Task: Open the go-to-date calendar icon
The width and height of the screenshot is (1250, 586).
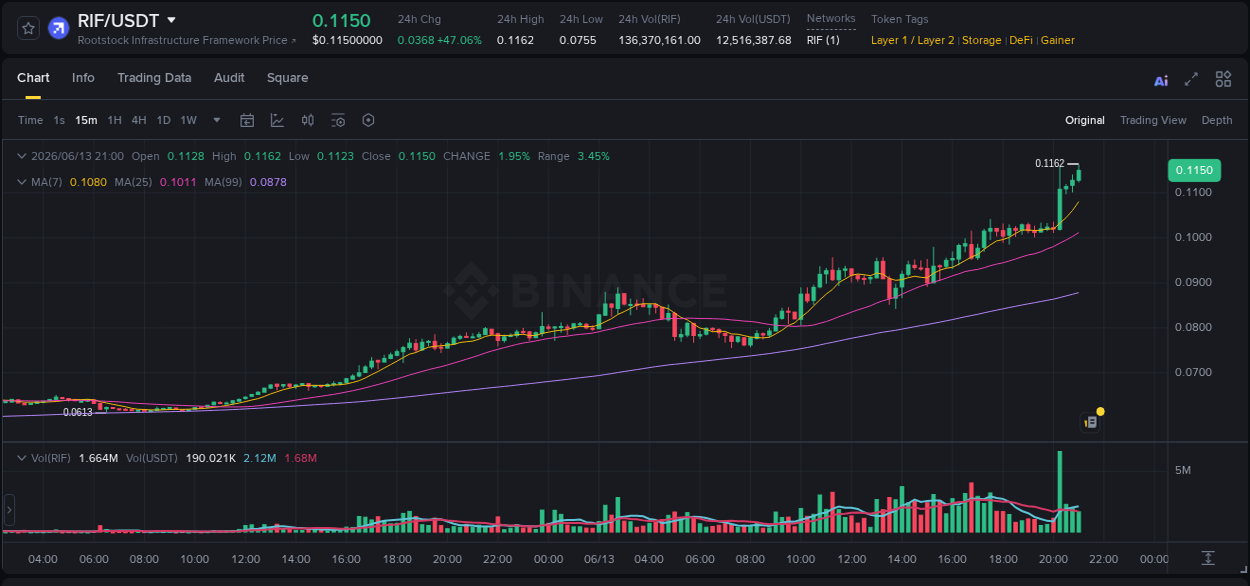Action: coord(247,120)
